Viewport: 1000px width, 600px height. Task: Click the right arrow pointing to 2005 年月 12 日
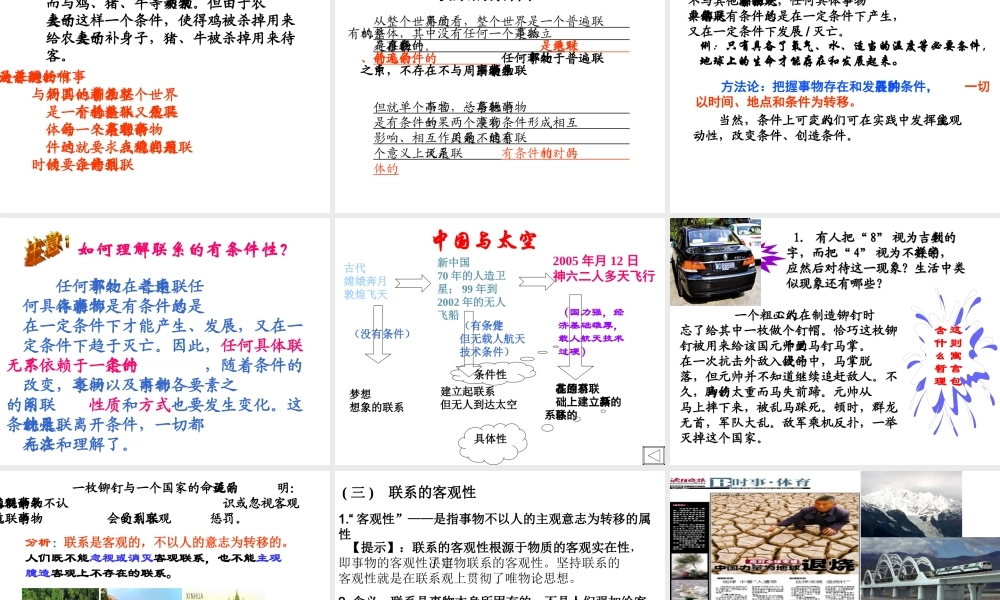(x=536, y=281)
